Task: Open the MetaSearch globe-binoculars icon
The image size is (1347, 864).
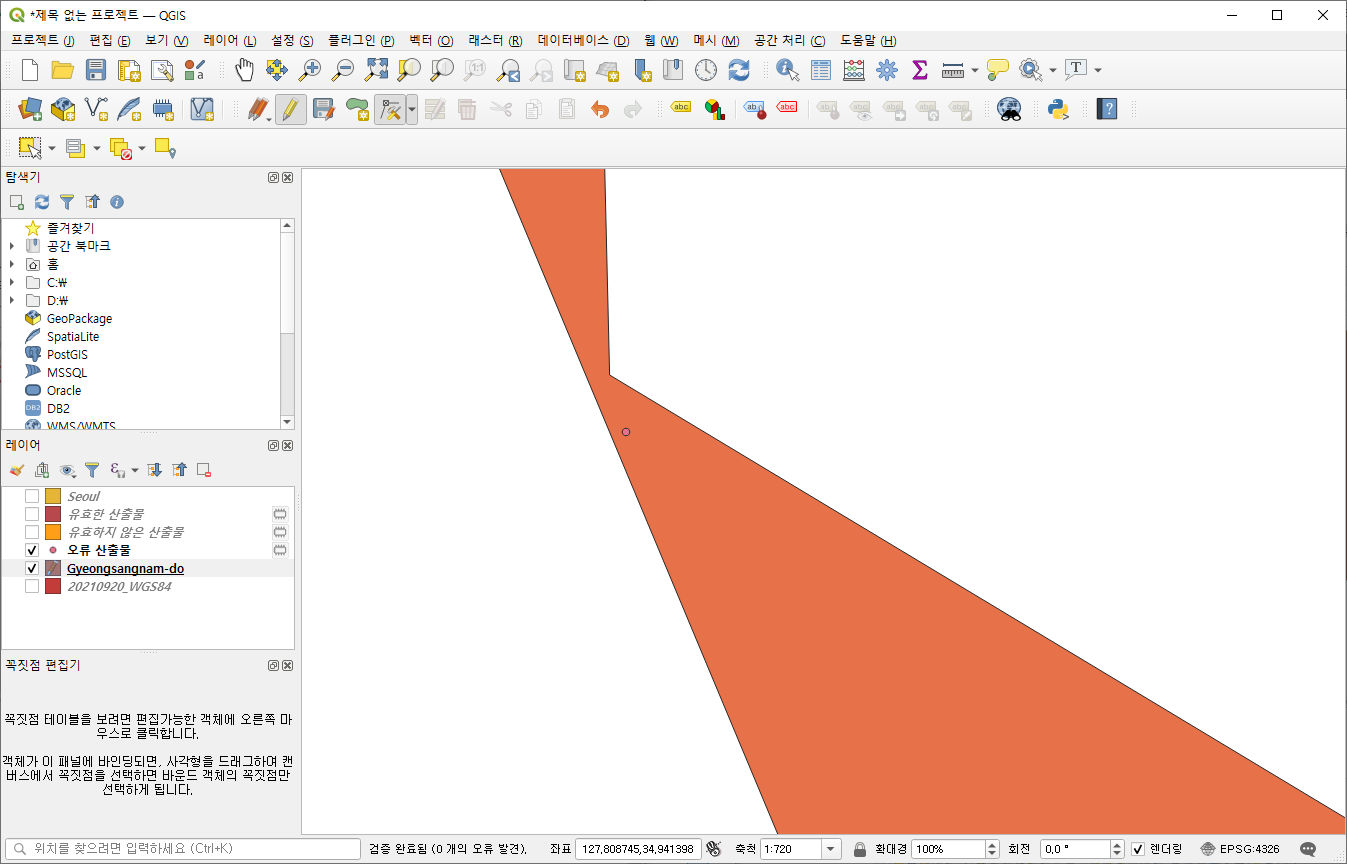Action: (x=1009, y=109)
